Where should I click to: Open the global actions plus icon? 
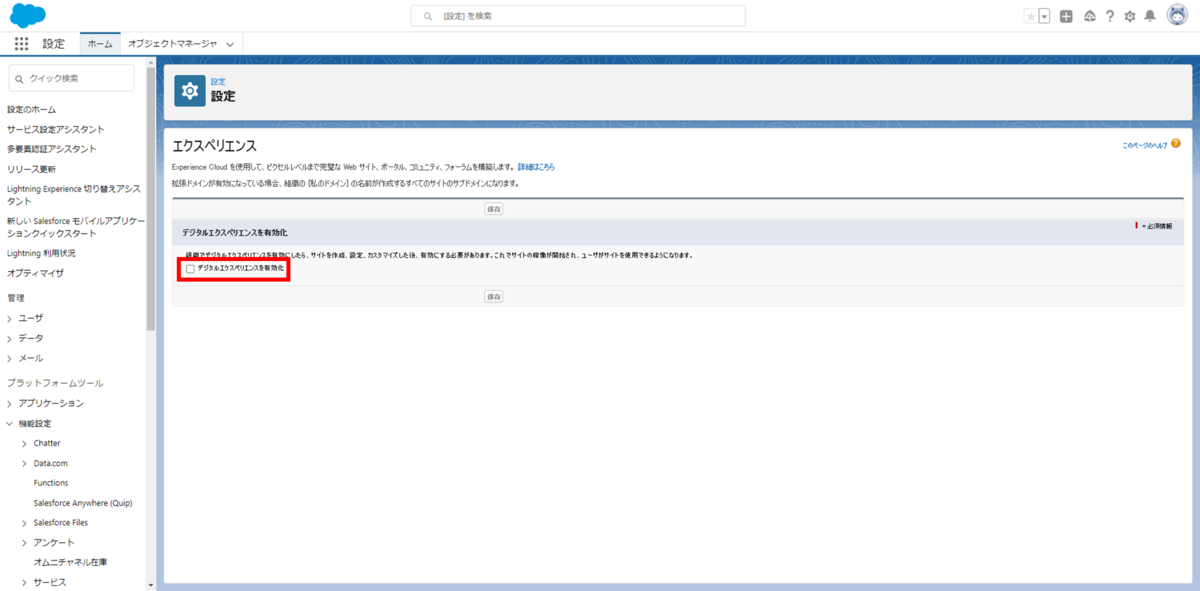[x=1067, y=16]
